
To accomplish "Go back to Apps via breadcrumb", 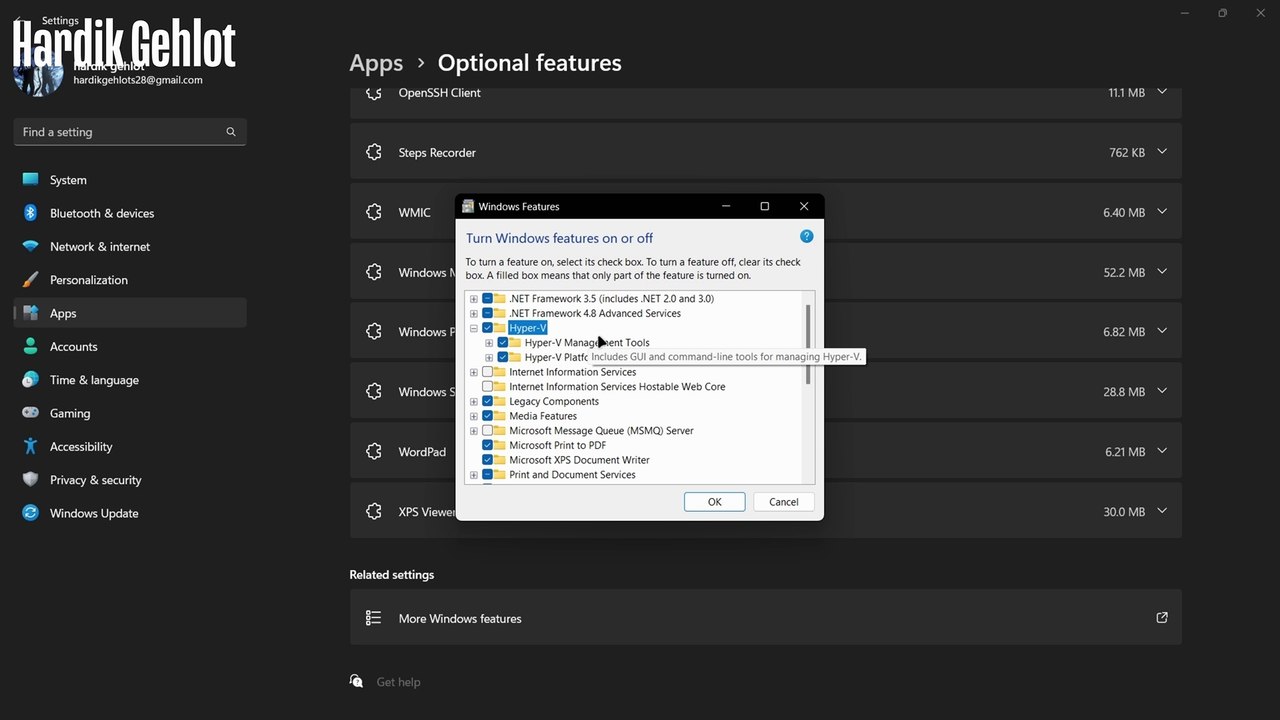I will (376, 63).
